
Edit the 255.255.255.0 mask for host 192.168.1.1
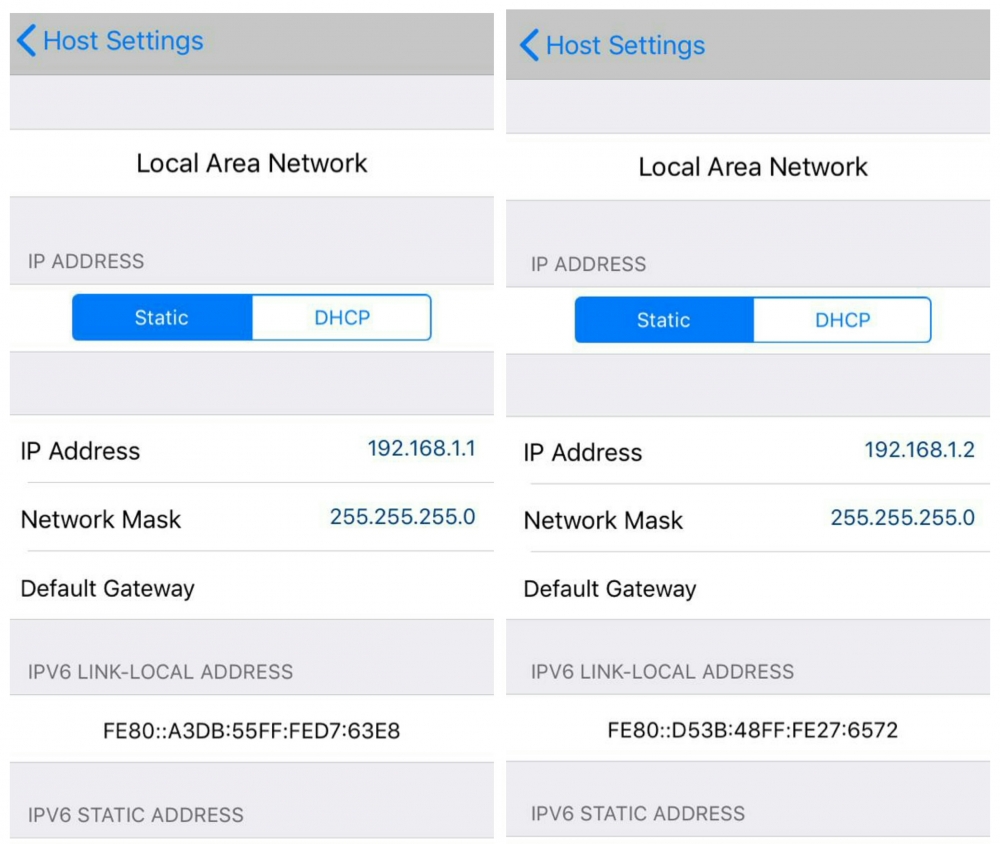pos(402,517)
